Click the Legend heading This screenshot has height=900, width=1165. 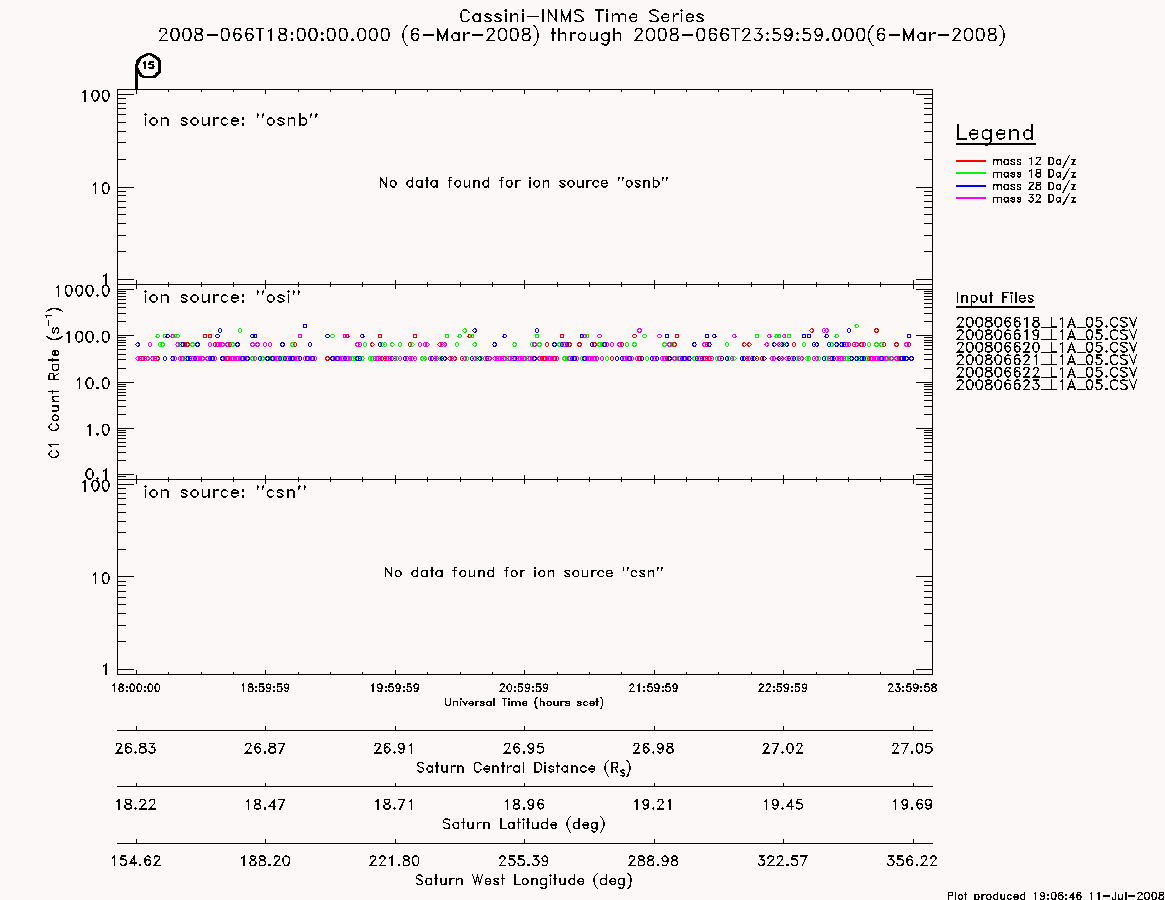pyautogui.click(x=995, y=134)
